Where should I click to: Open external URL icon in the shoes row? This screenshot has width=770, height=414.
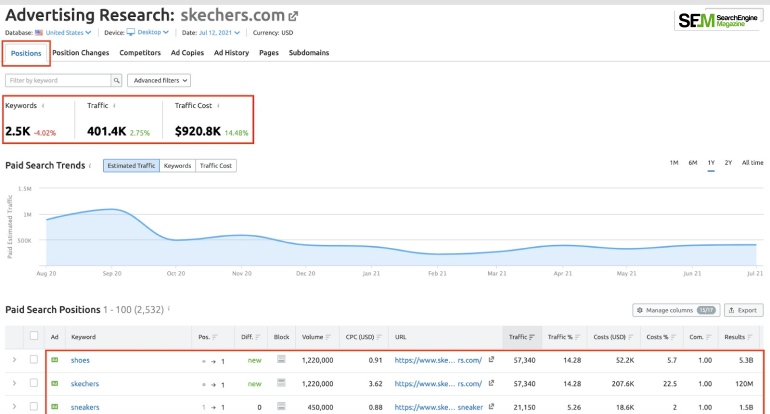tap(491, 359)
